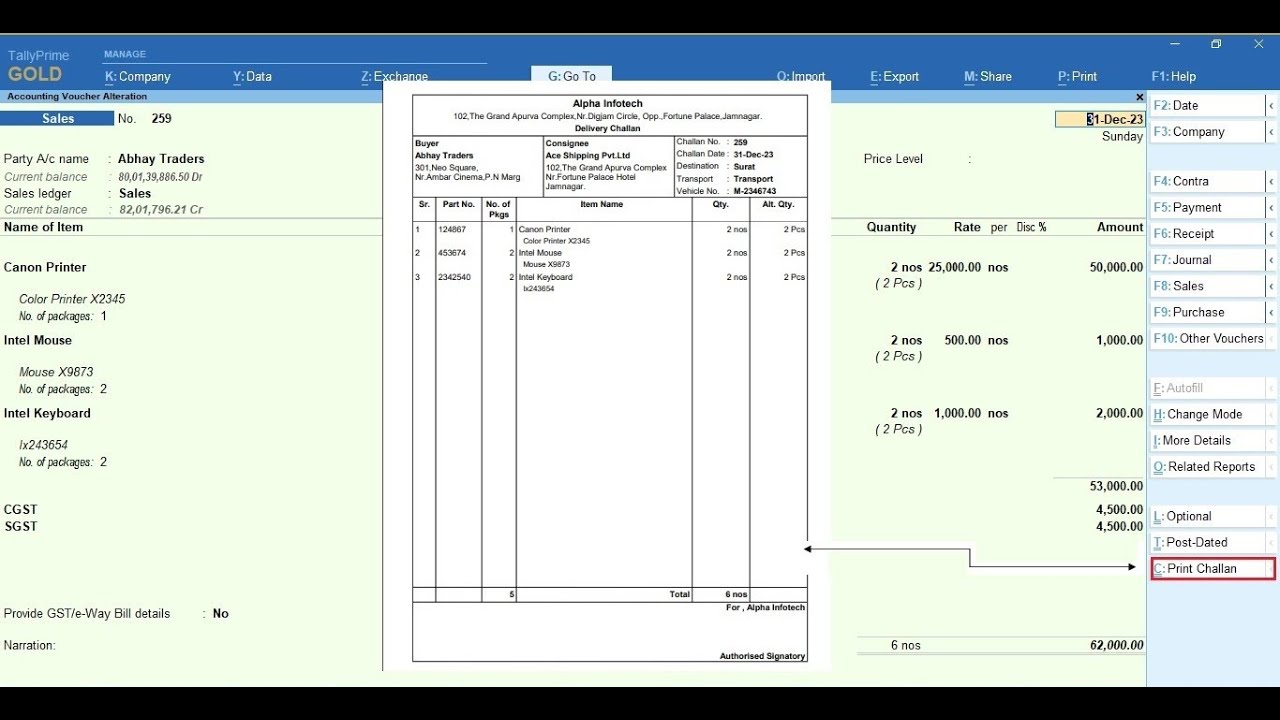Expand arrow beside F3: Company

click(1271, 132)
